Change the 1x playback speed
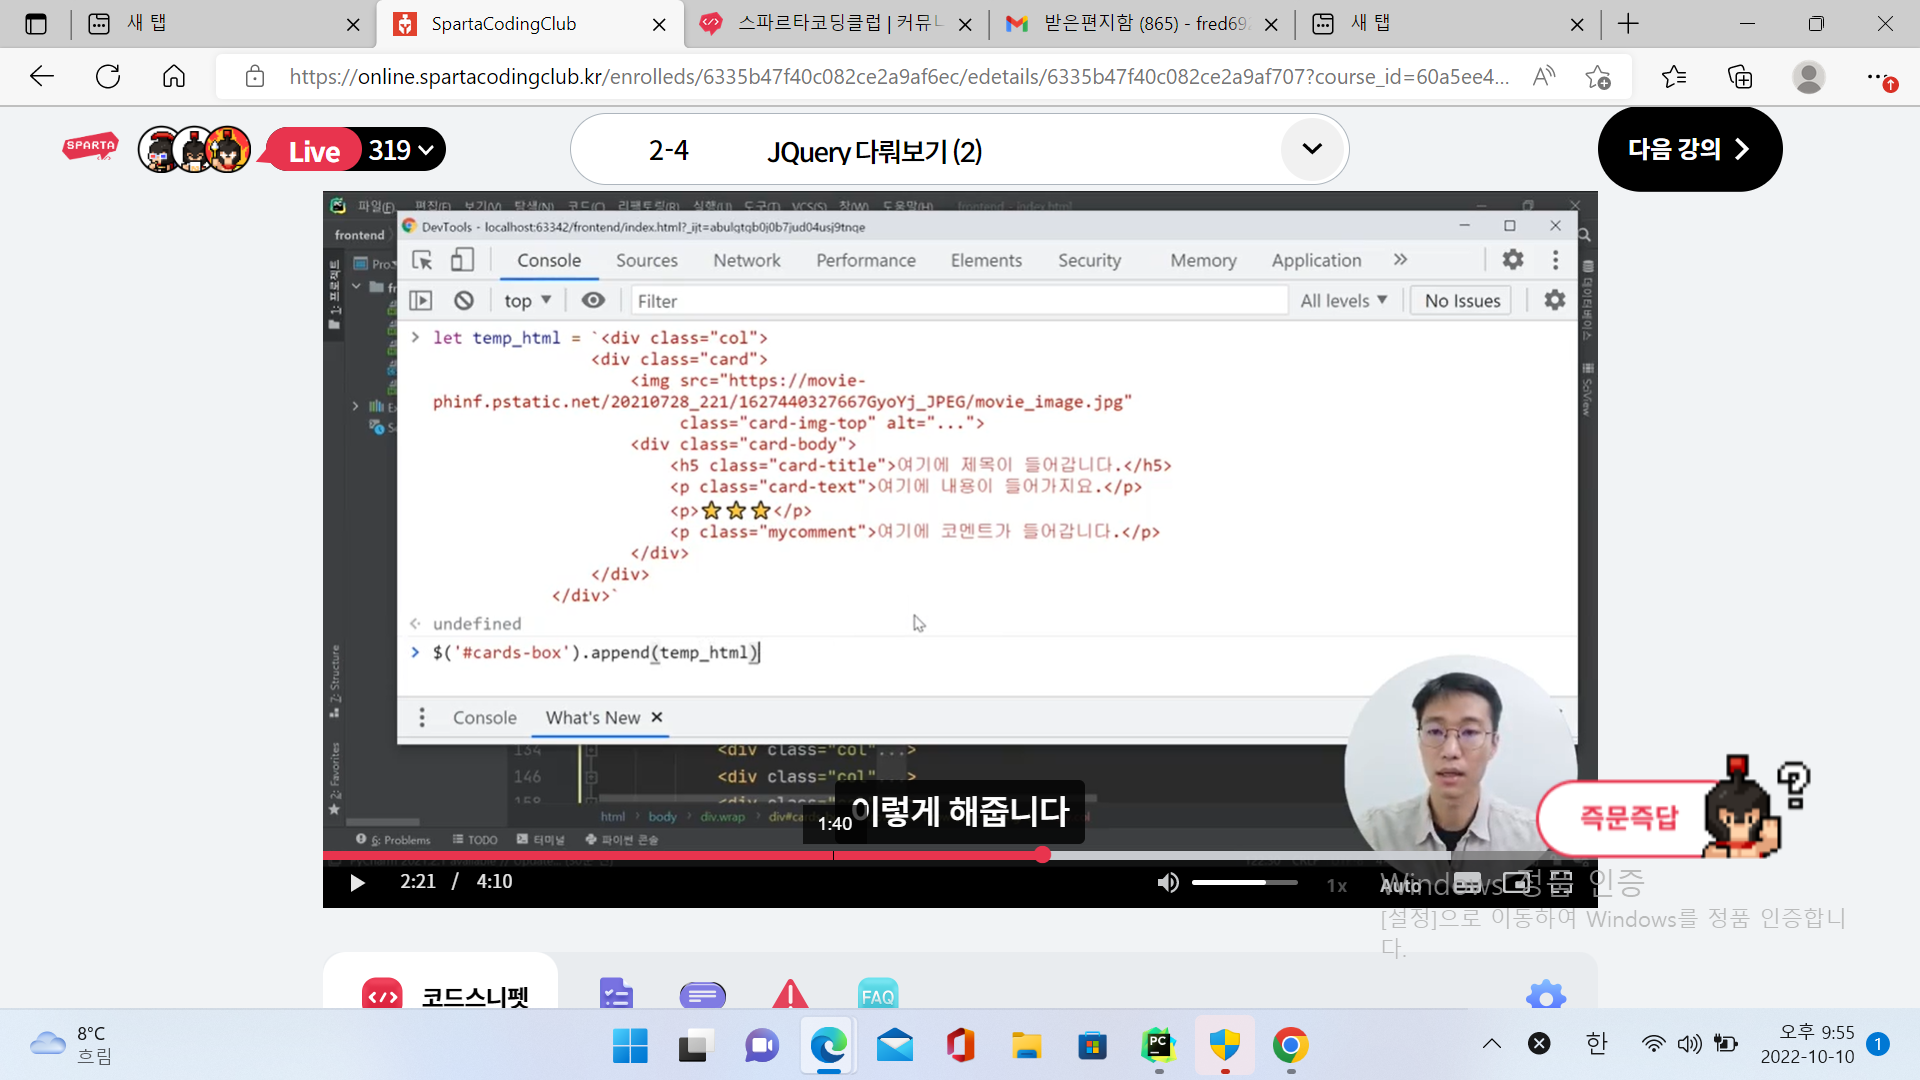The image size is (1920, 1080). pyautogui.click(x=1337, y=885)
